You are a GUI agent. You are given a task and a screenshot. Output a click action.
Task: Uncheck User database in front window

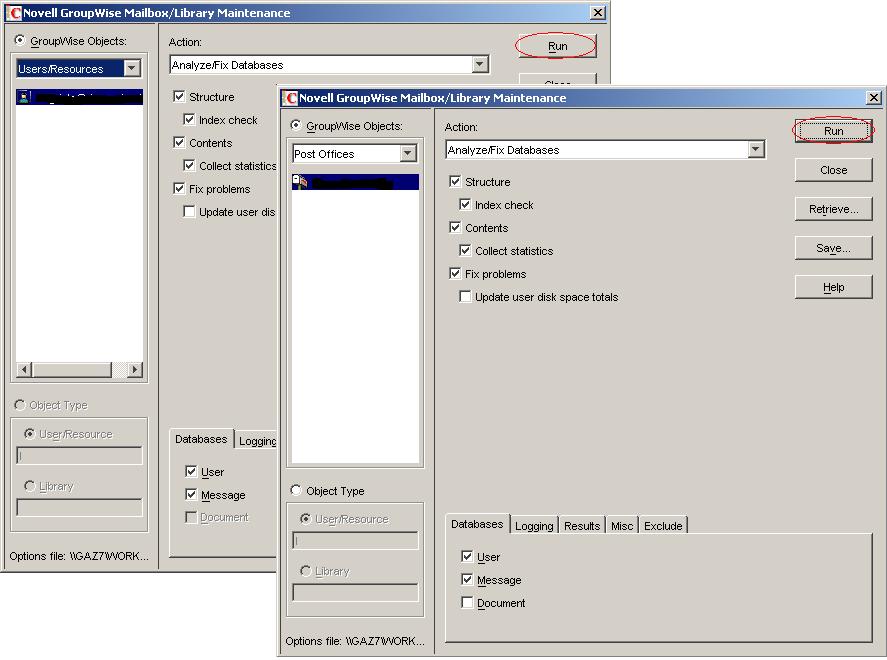(x=467, y=557)
